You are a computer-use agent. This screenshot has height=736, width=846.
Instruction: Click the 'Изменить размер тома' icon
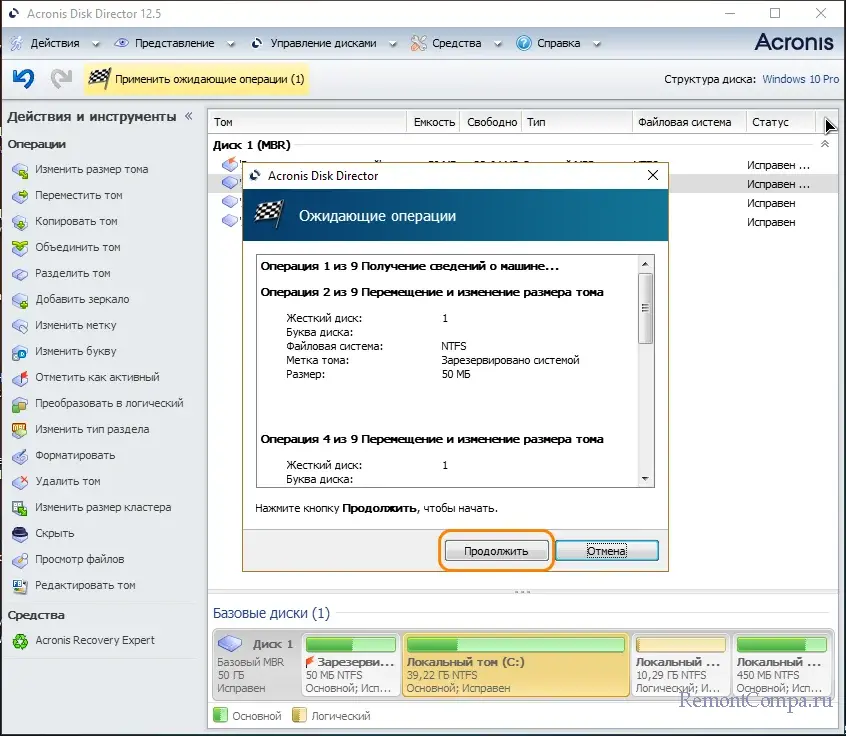tap(20, 170)
